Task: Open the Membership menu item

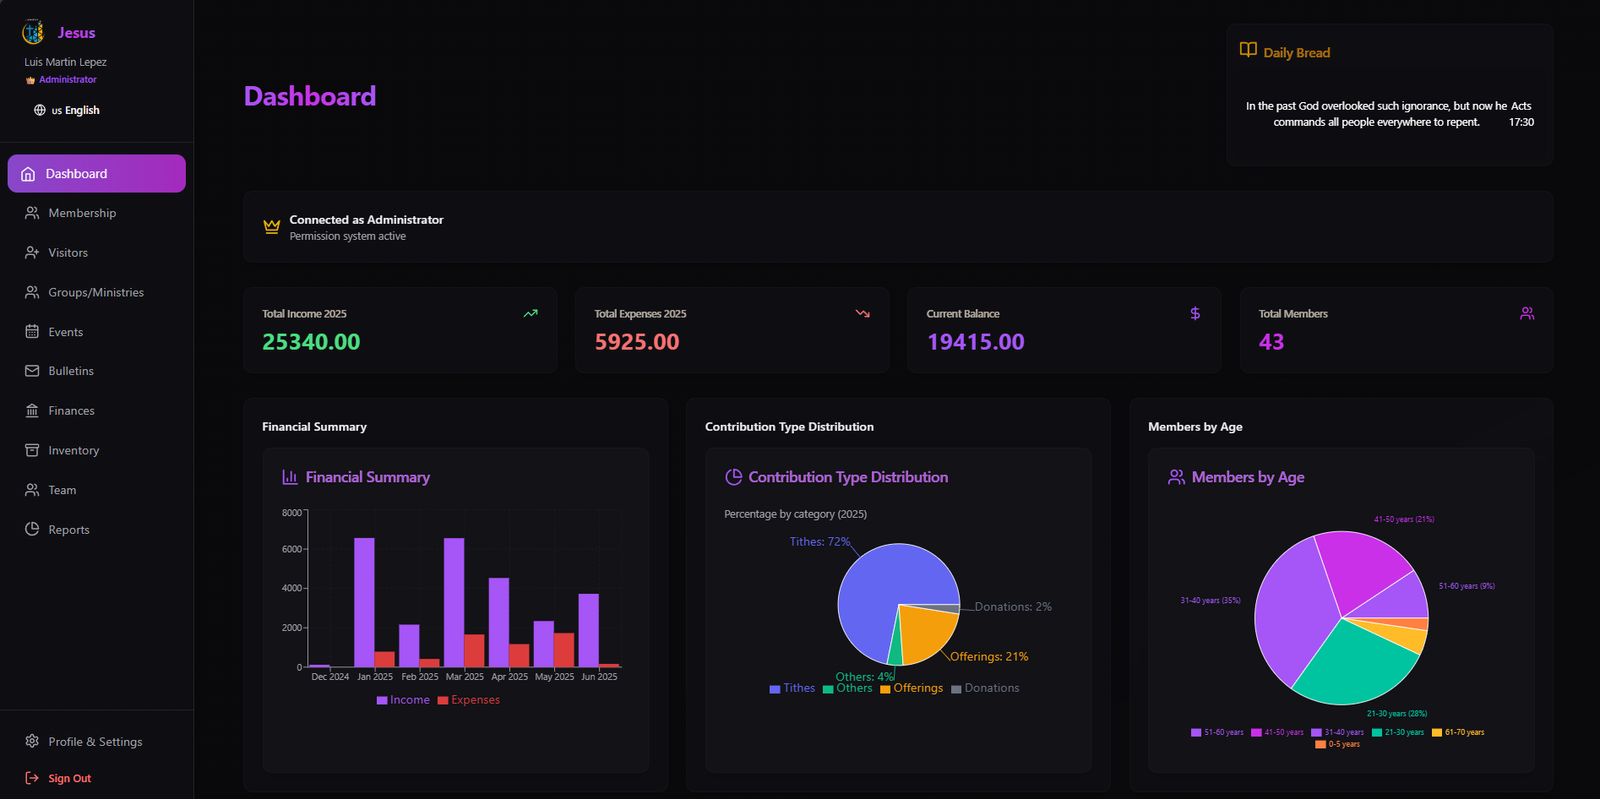Action: click(x=82, y=213)
